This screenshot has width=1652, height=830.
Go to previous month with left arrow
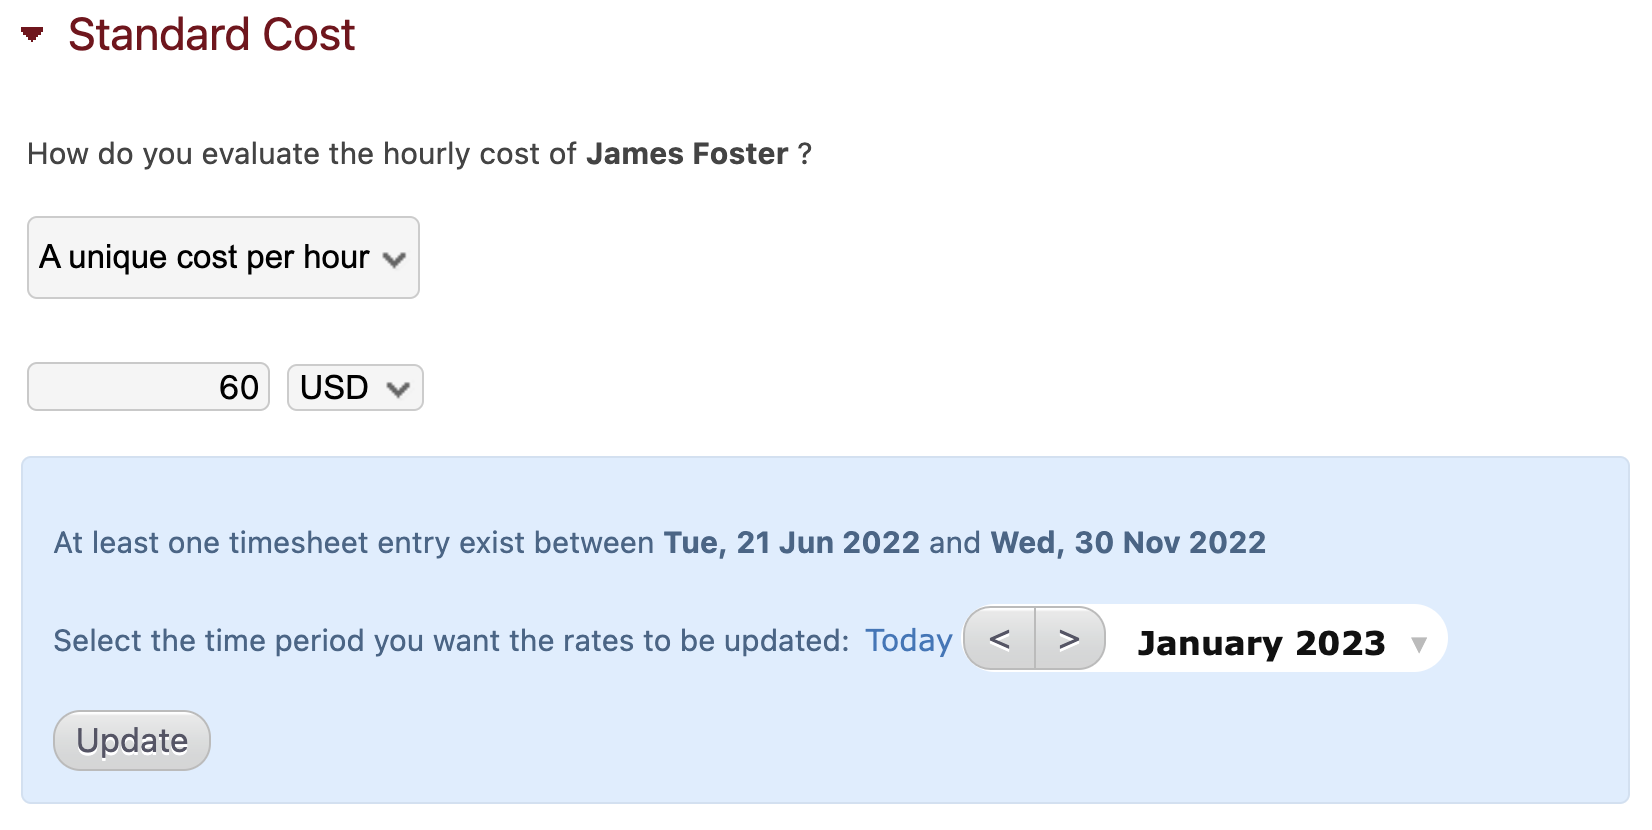999,639
